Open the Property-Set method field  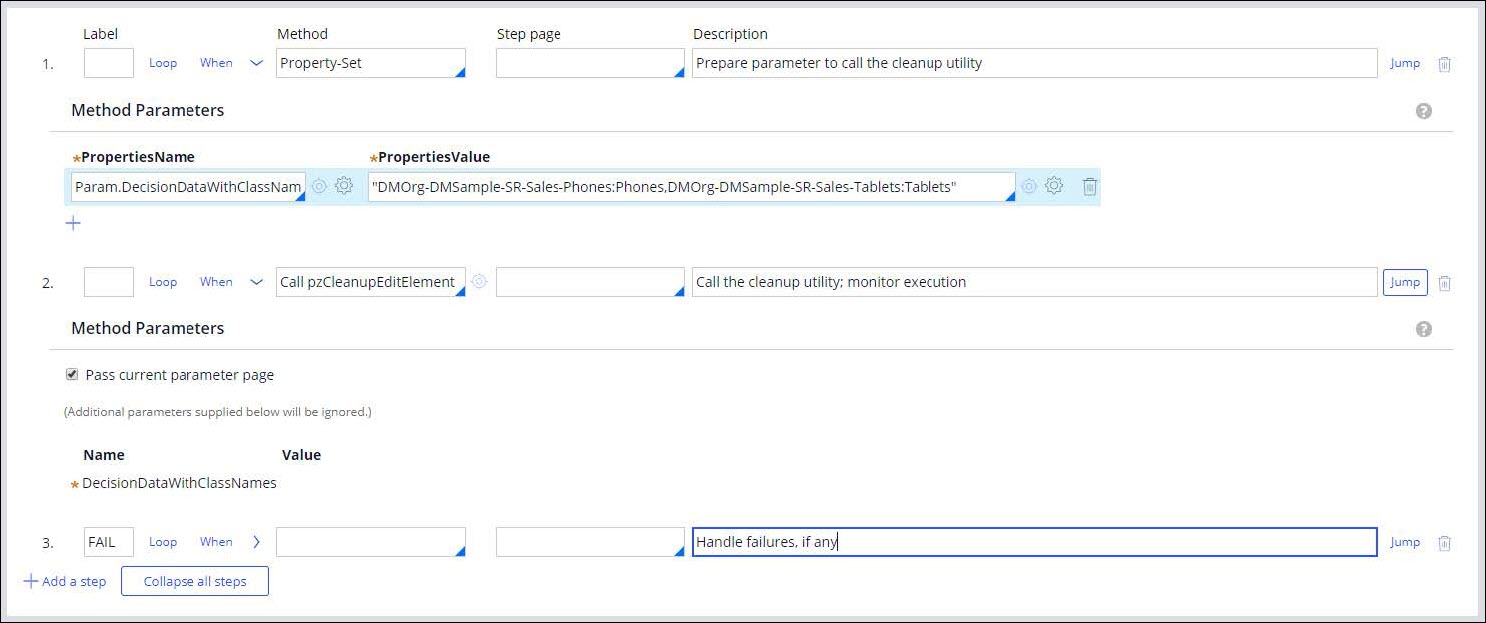point(370,63)
